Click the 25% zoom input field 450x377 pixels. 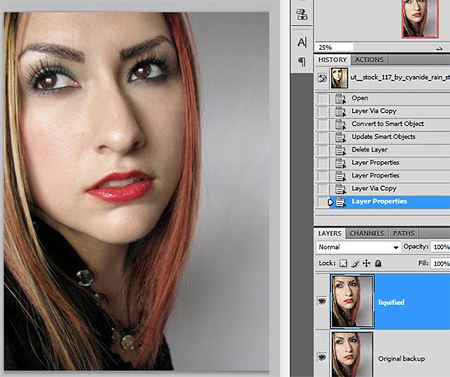coord(334,47)
